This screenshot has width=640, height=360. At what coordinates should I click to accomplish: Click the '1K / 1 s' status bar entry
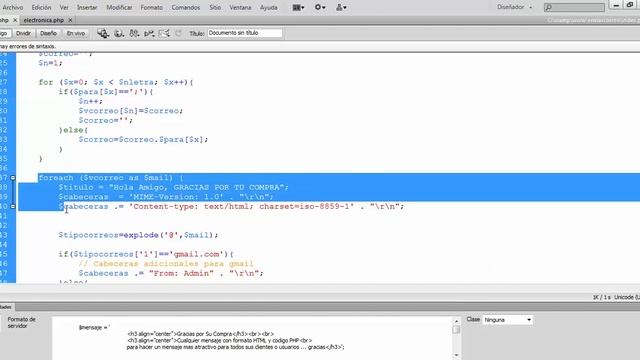tap(602, 297)
